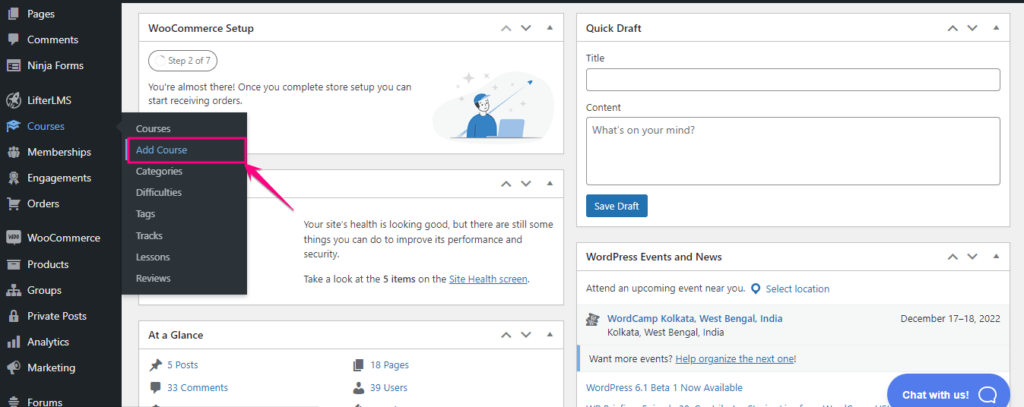Open WordPress 6.1 Beta 1 Now Available
The width and height of the screenshot is (1024, 407).
tap(664, 387)
